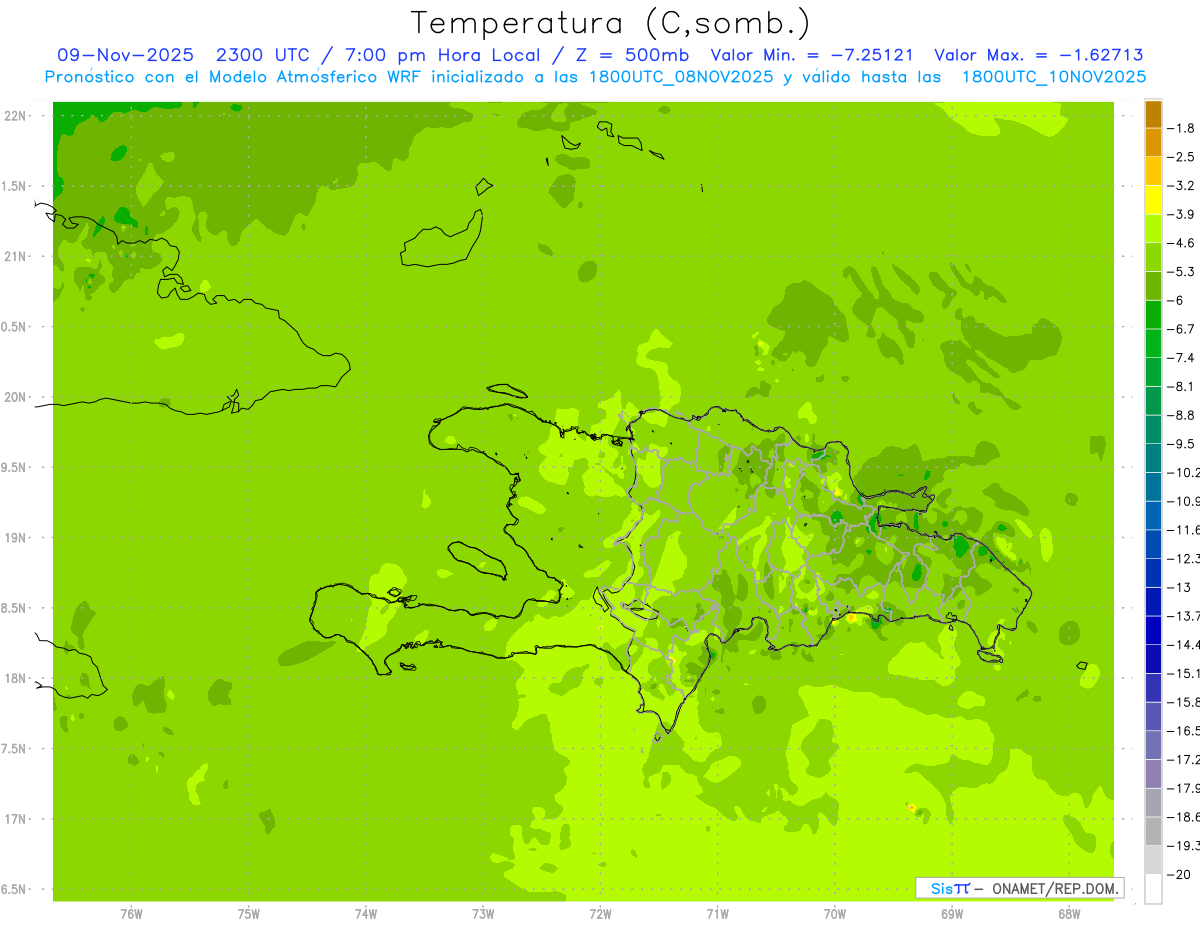The width and height of the screenshot is (1200, 927).
Task: Click the '70W' longitude label
Action: 835,914
